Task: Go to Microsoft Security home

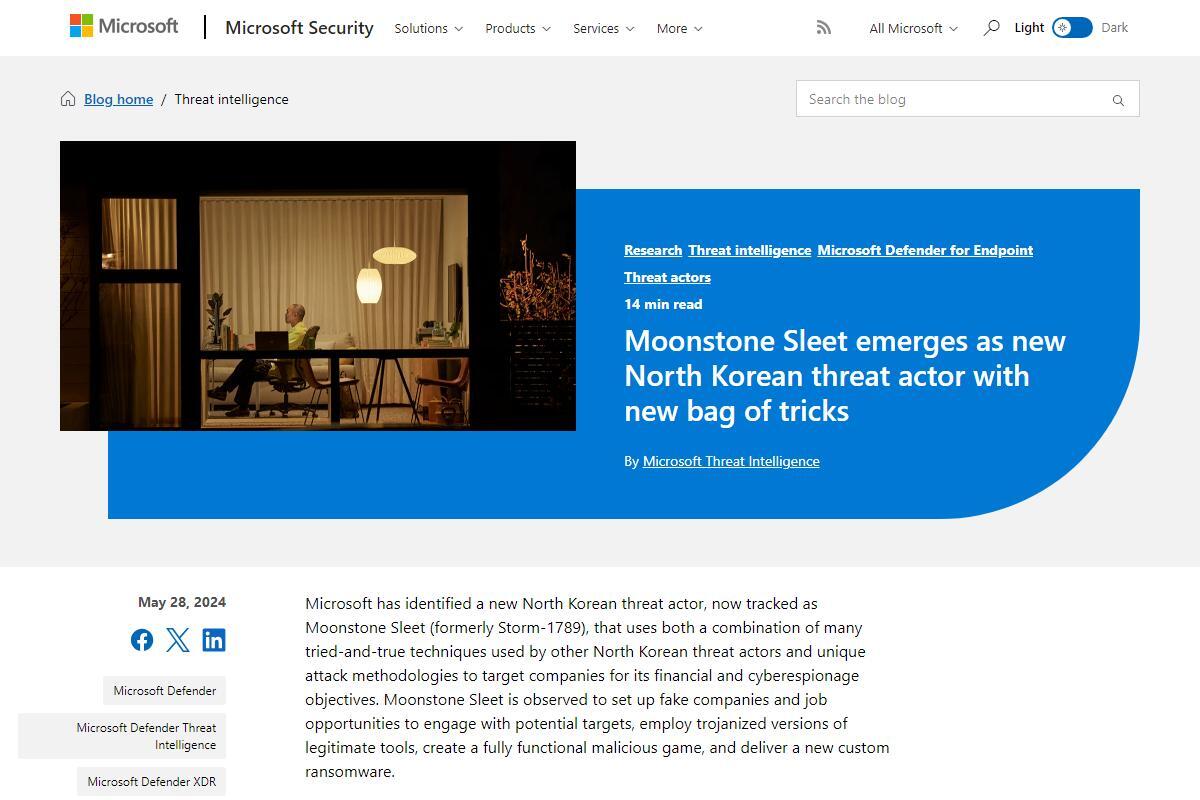Action: pyautogui.click(x=299, y=28)
